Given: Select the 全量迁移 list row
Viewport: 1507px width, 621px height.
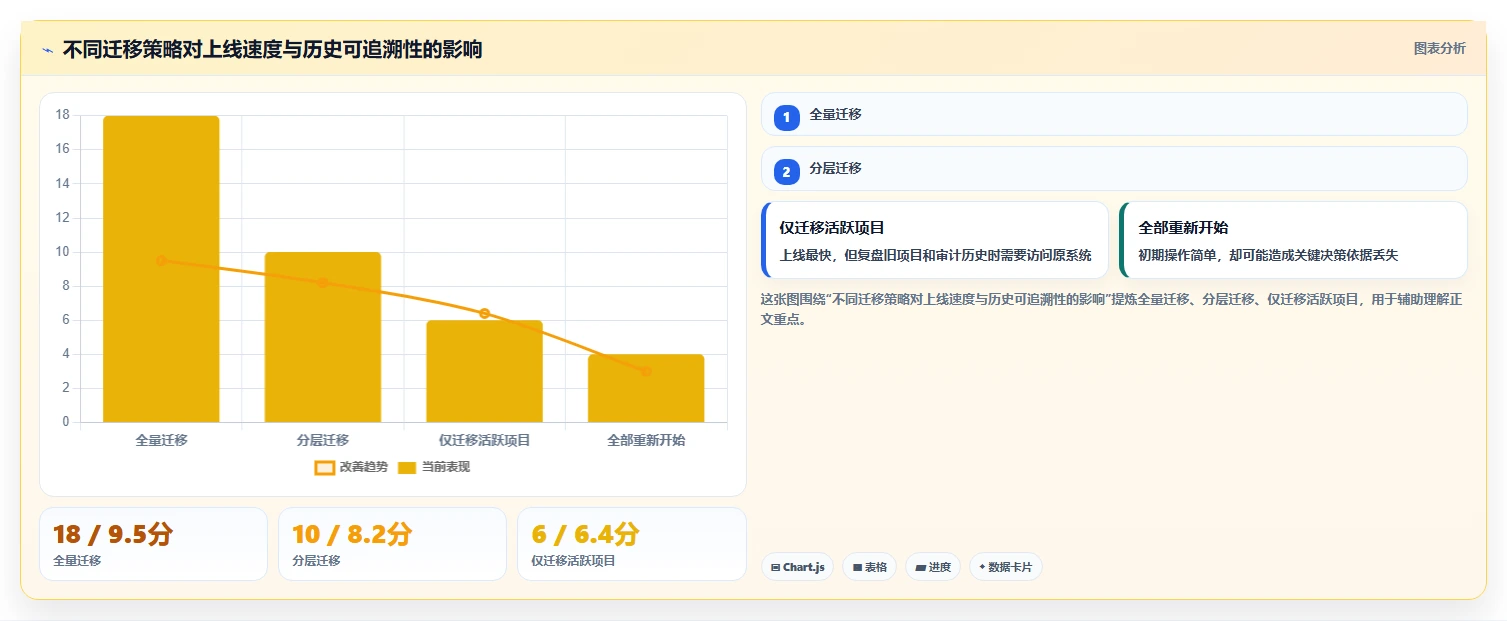Looking at the screenshot, I should (x=1114, y=114).
